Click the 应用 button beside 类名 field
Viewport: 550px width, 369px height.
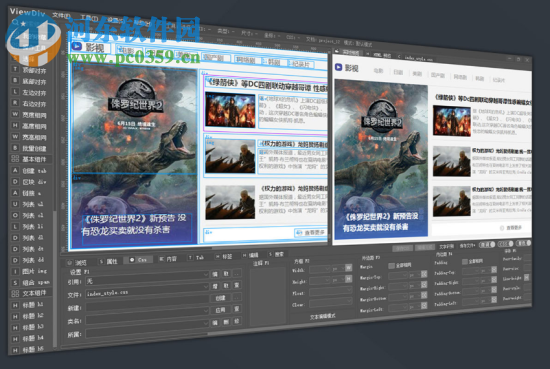click(221, 310)
